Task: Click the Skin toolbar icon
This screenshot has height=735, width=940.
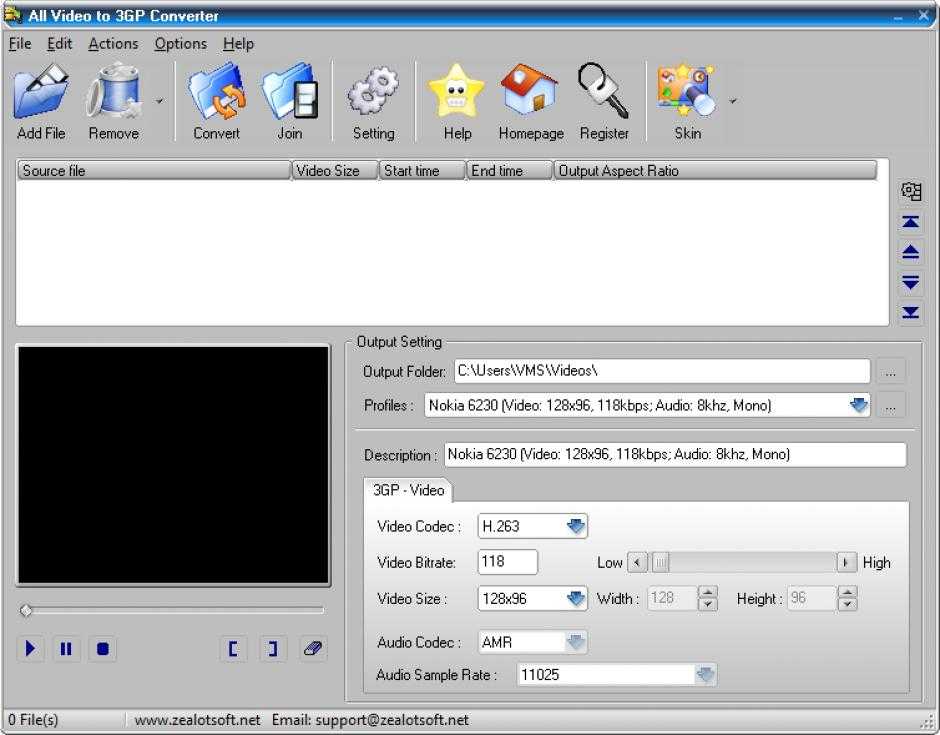Action: pos(687,91)
